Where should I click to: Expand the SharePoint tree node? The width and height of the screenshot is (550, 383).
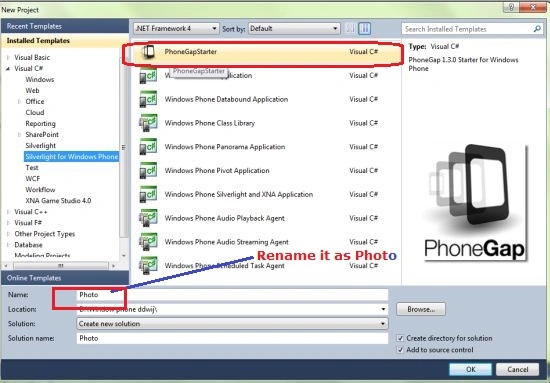click(19, 135)
